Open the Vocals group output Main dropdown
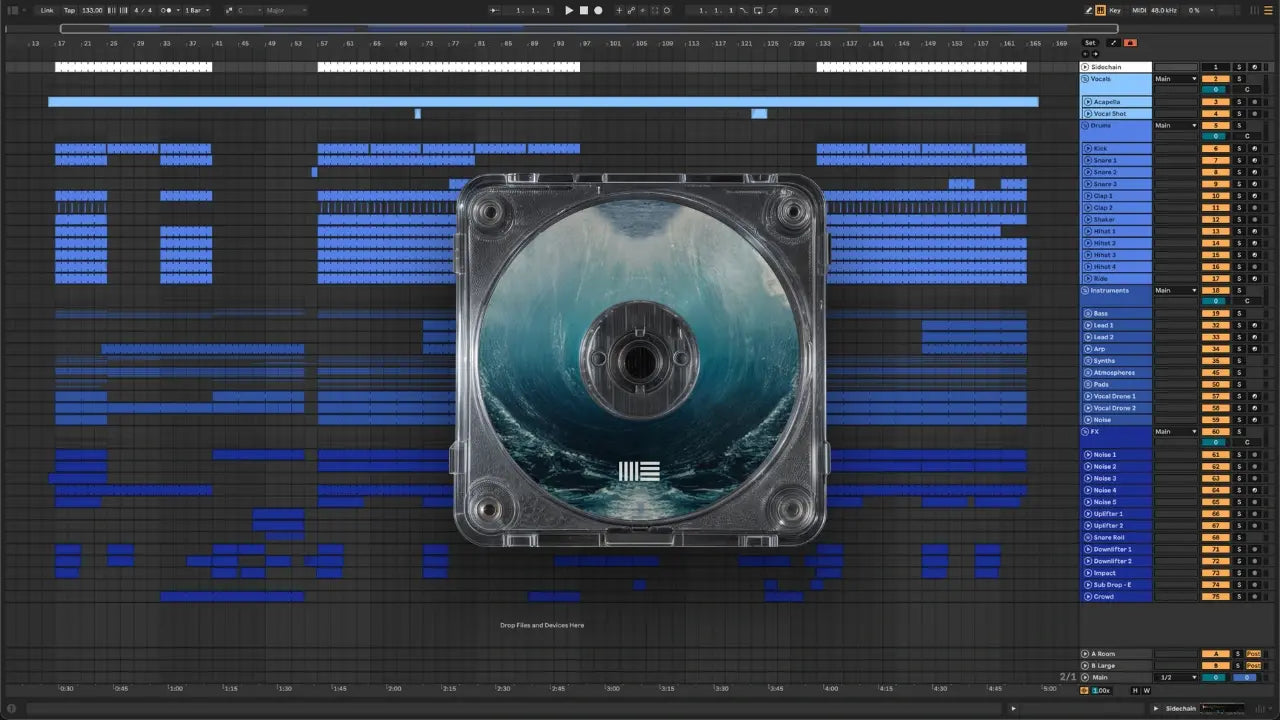Image resolution: width=1280 pixels, height=720 pixels. pos(1176,79)
